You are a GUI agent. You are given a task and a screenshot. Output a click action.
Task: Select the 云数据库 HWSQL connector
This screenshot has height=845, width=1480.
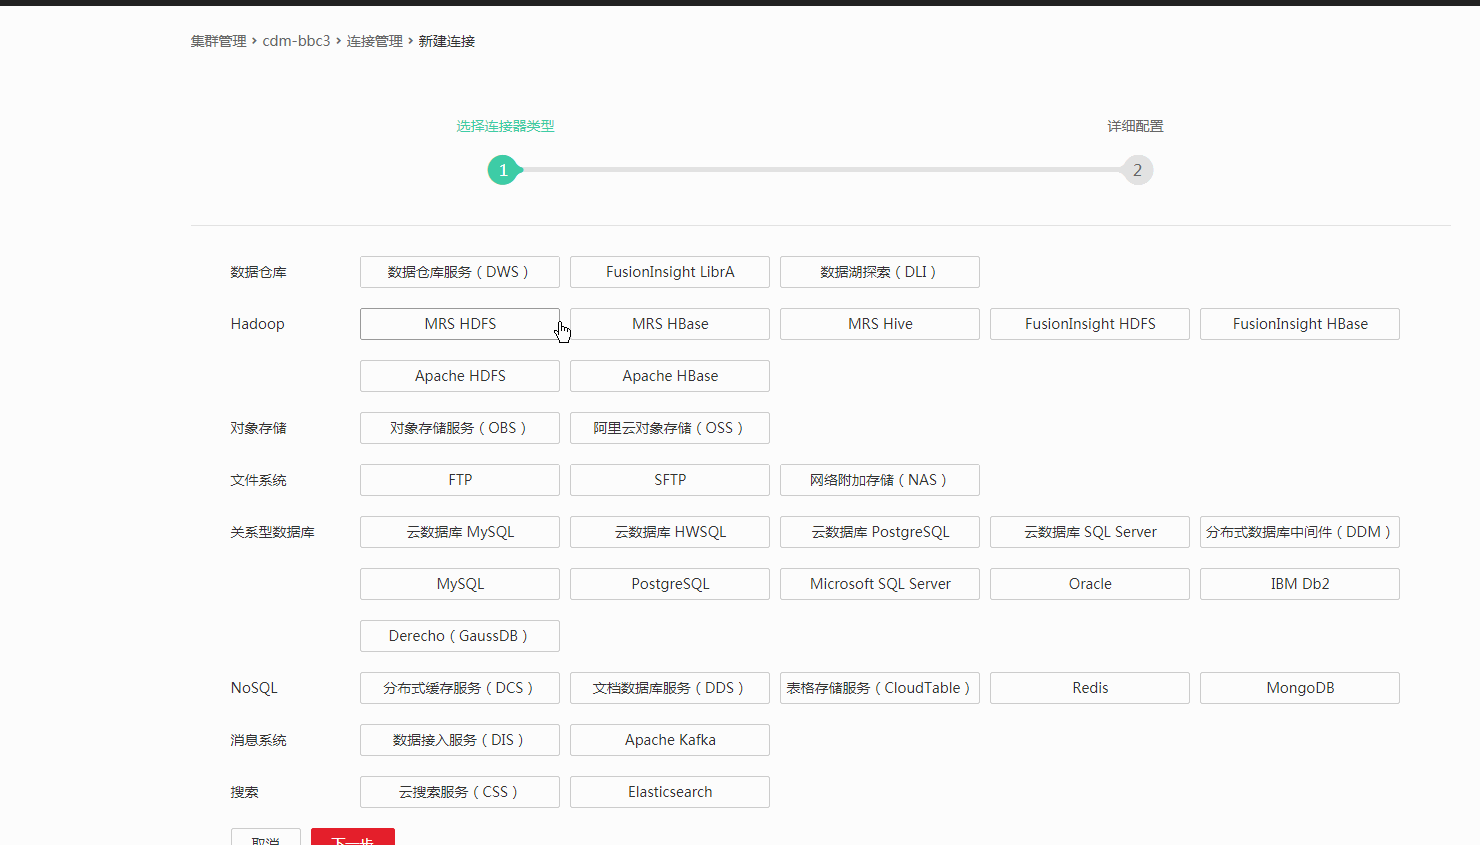(x=670, y=532)
